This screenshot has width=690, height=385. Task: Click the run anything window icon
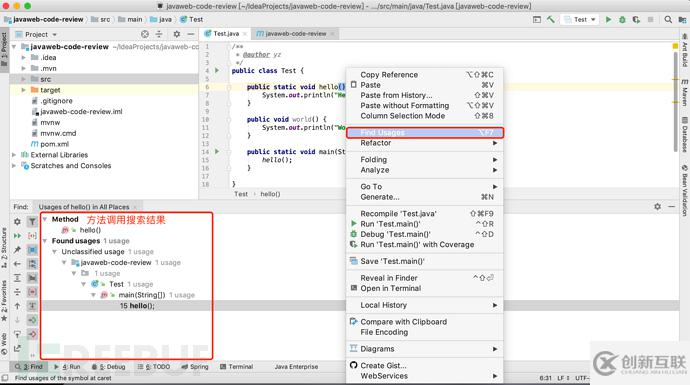click(537, 19)
